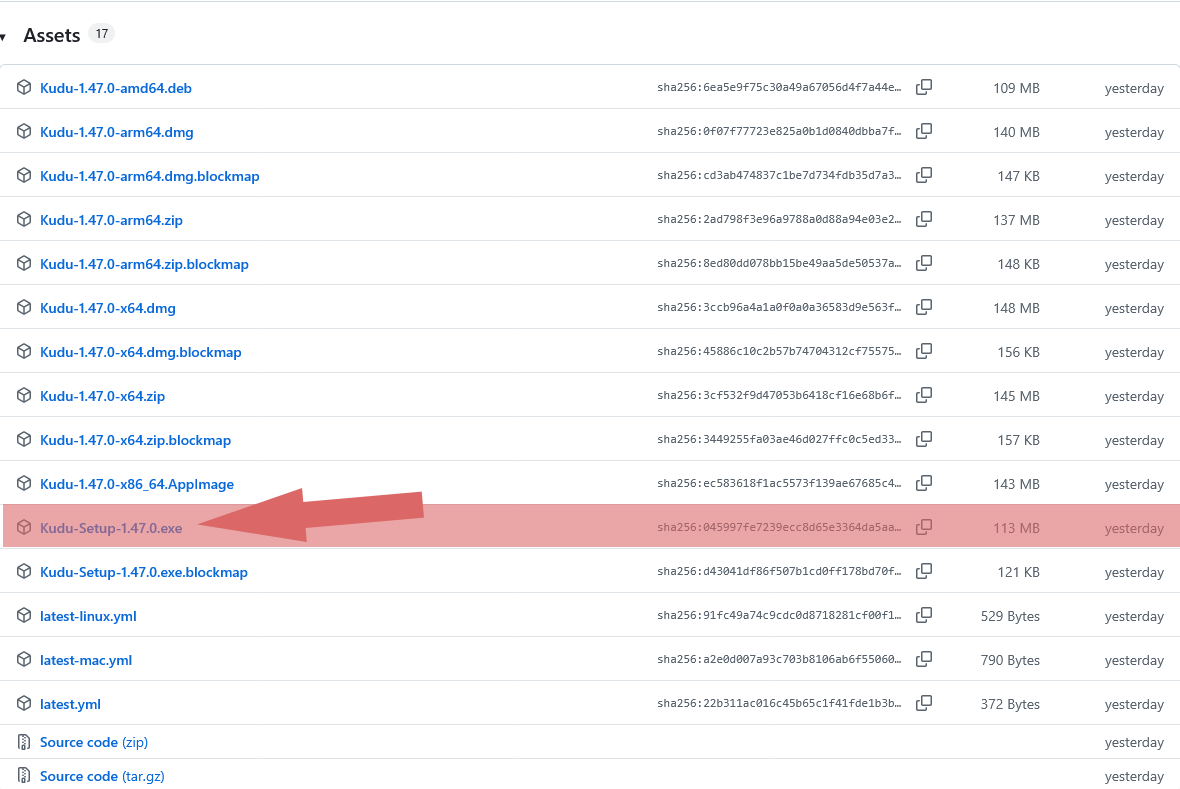Select hash text sha256:22b311ac016c45b65c1f41fde1b3b
This screenshot has height=789, width=1180.
click(x=779, y=703)
